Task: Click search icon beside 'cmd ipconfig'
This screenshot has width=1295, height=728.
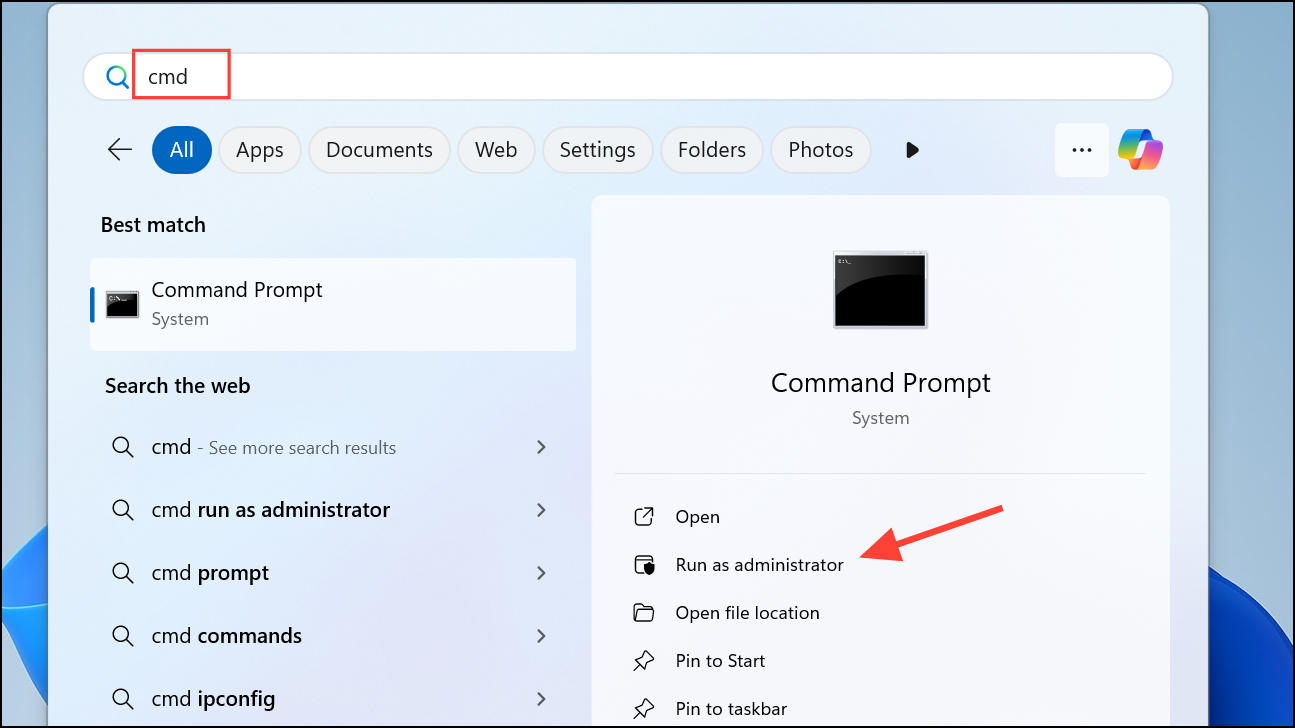Action: 123,699
